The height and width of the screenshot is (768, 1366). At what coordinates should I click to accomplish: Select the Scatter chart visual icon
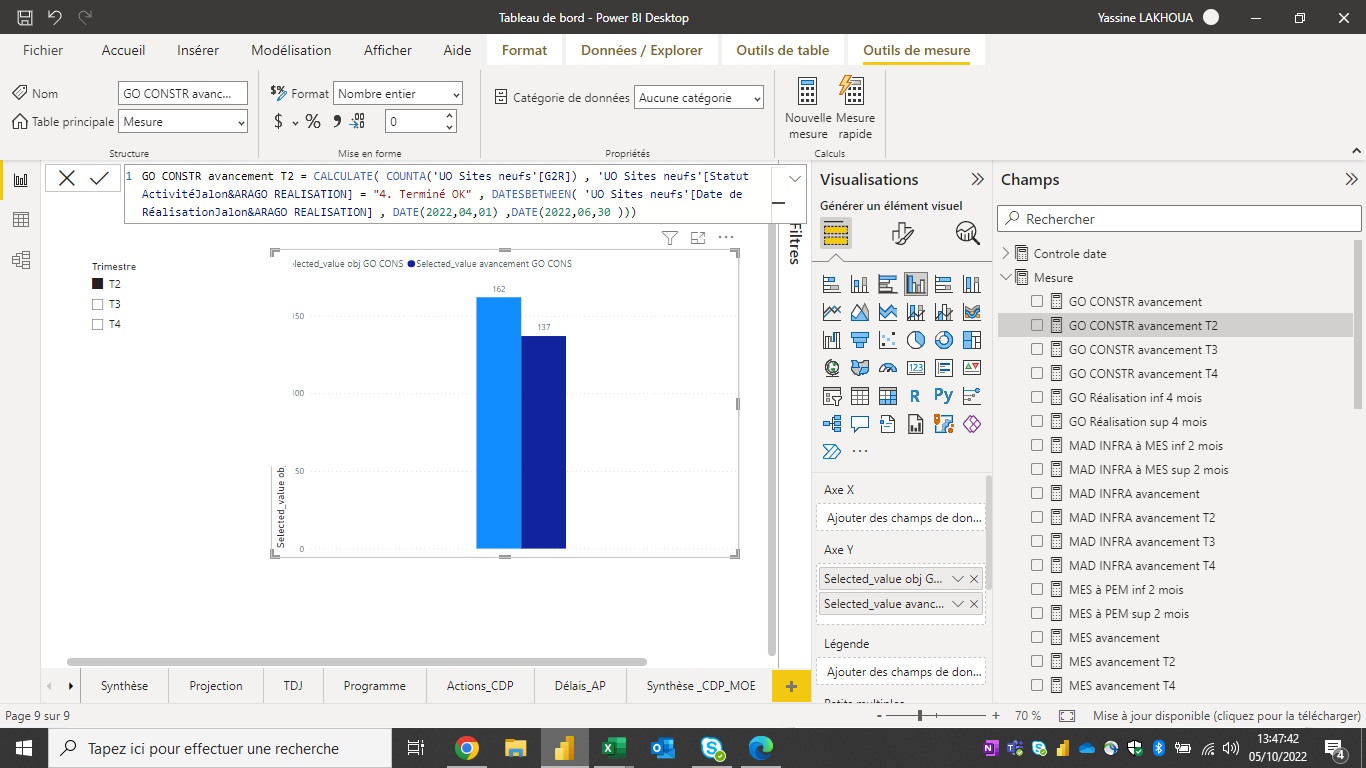[x=888, y=340]
